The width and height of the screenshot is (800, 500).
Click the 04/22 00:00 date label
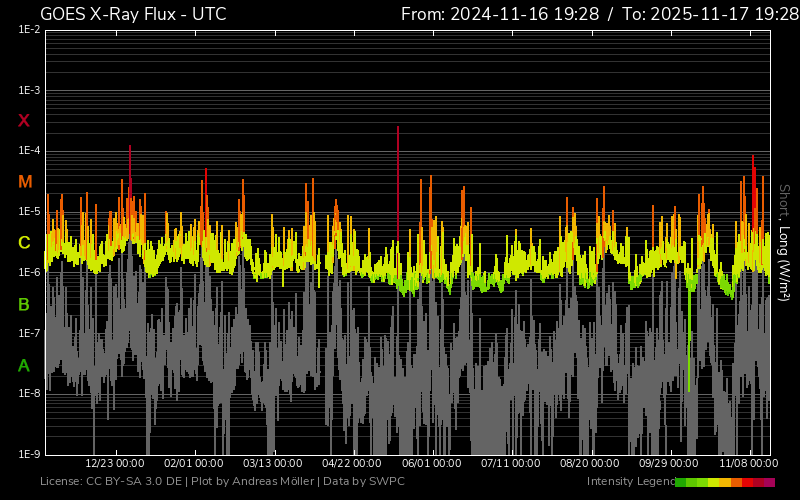(x=351, y=464)
